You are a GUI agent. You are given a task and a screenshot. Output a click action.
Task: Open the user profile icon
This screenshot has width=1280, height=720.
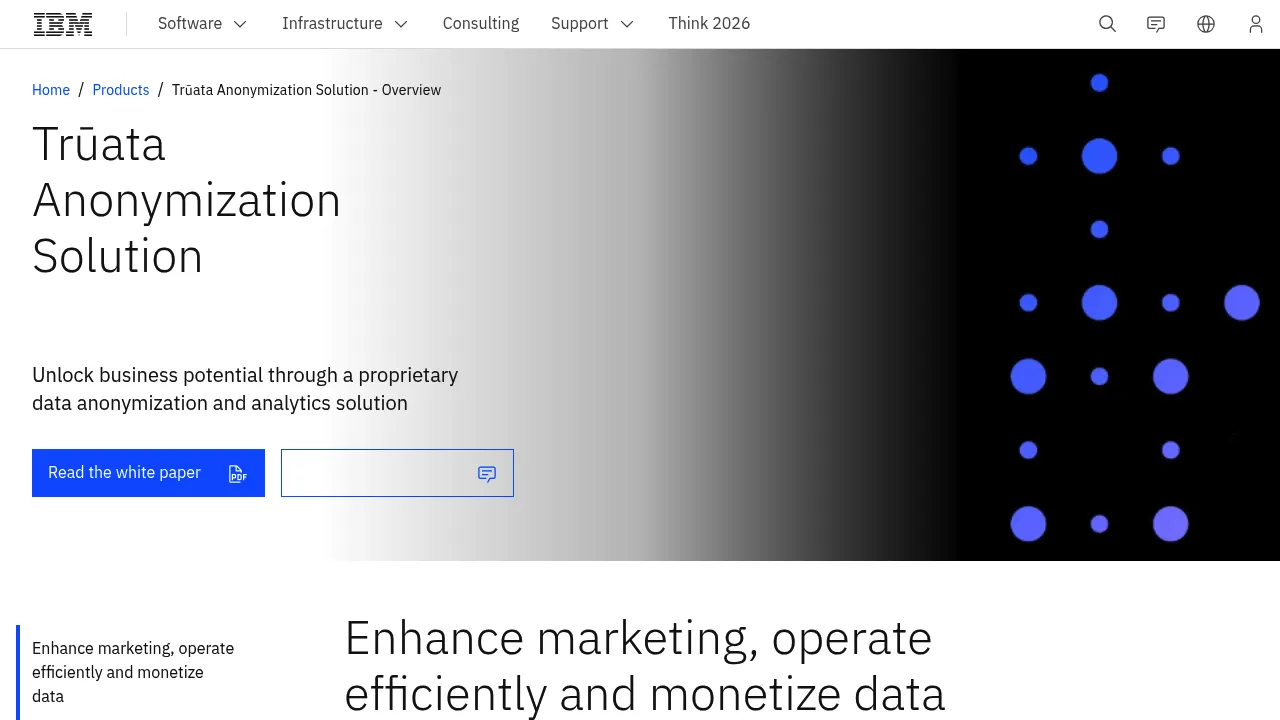click(1256, 24)
